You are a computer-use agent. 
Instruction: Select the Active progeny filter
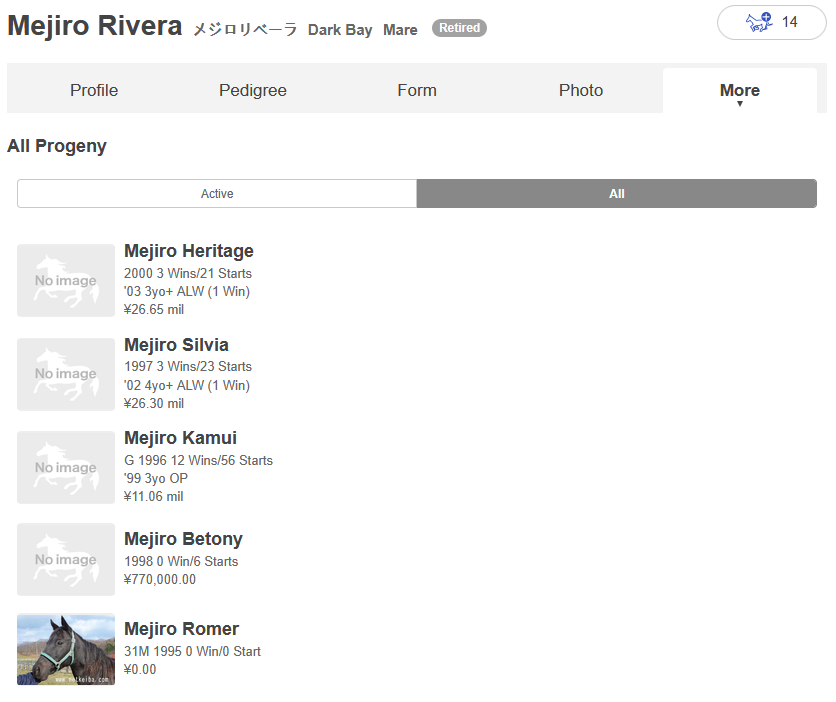217,193
